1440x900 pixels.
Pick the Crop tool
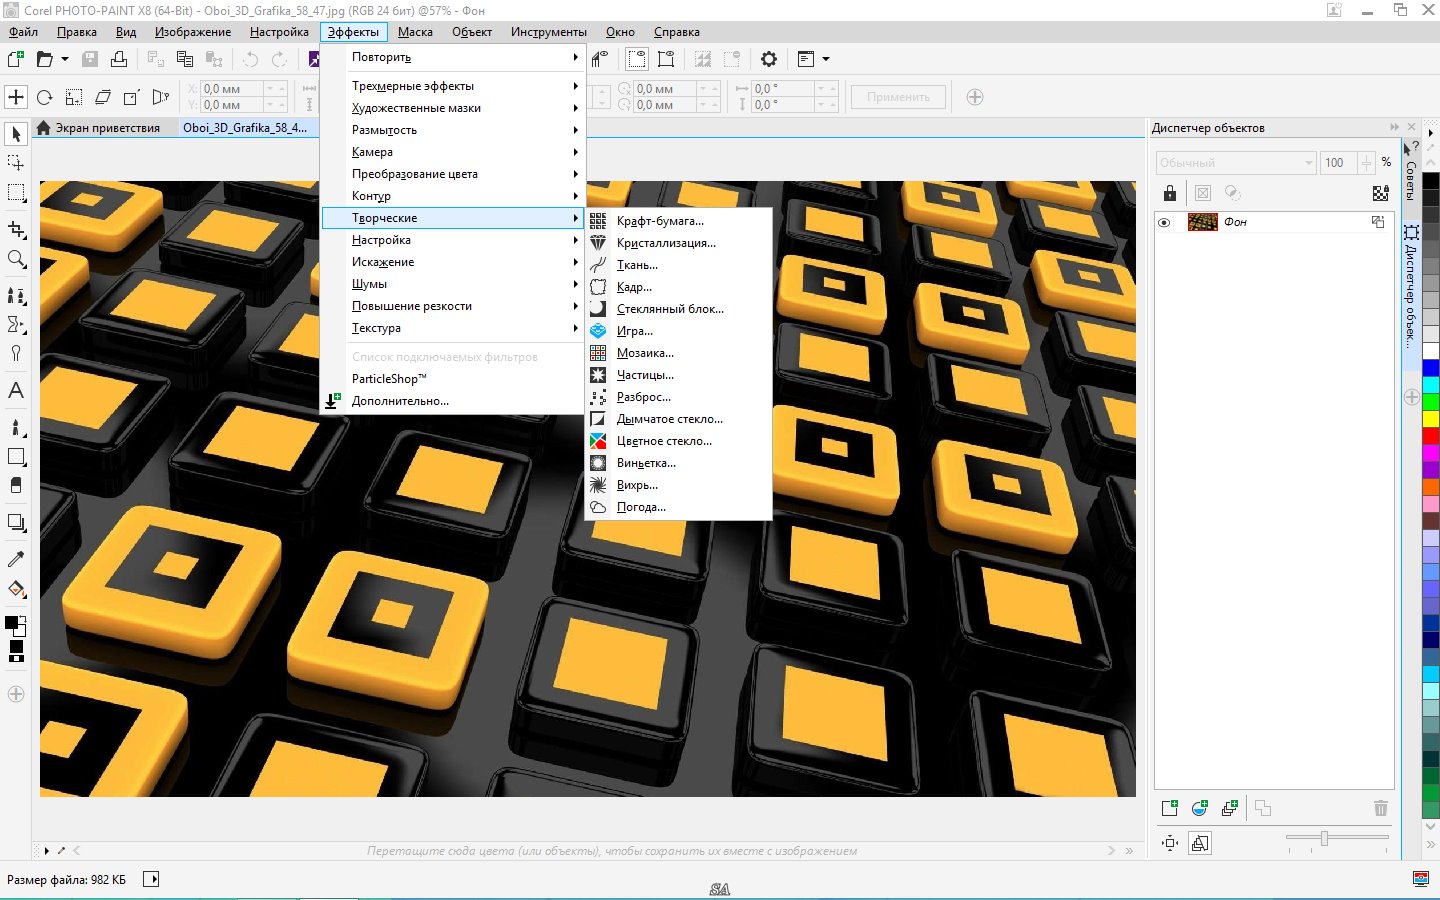(16, 229)
